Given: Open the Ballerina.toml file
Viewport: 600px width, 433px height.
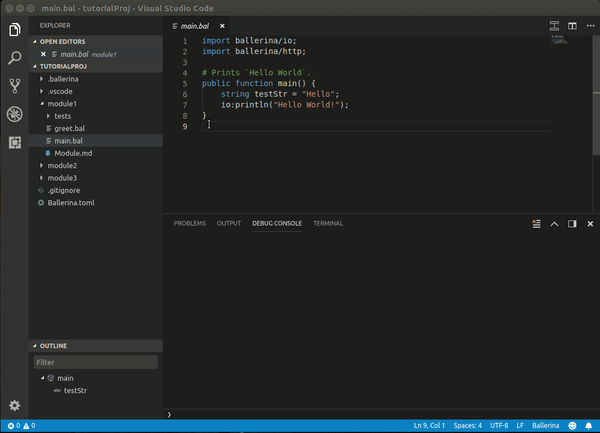Looking at the screenshot, I should click(96, 203).
